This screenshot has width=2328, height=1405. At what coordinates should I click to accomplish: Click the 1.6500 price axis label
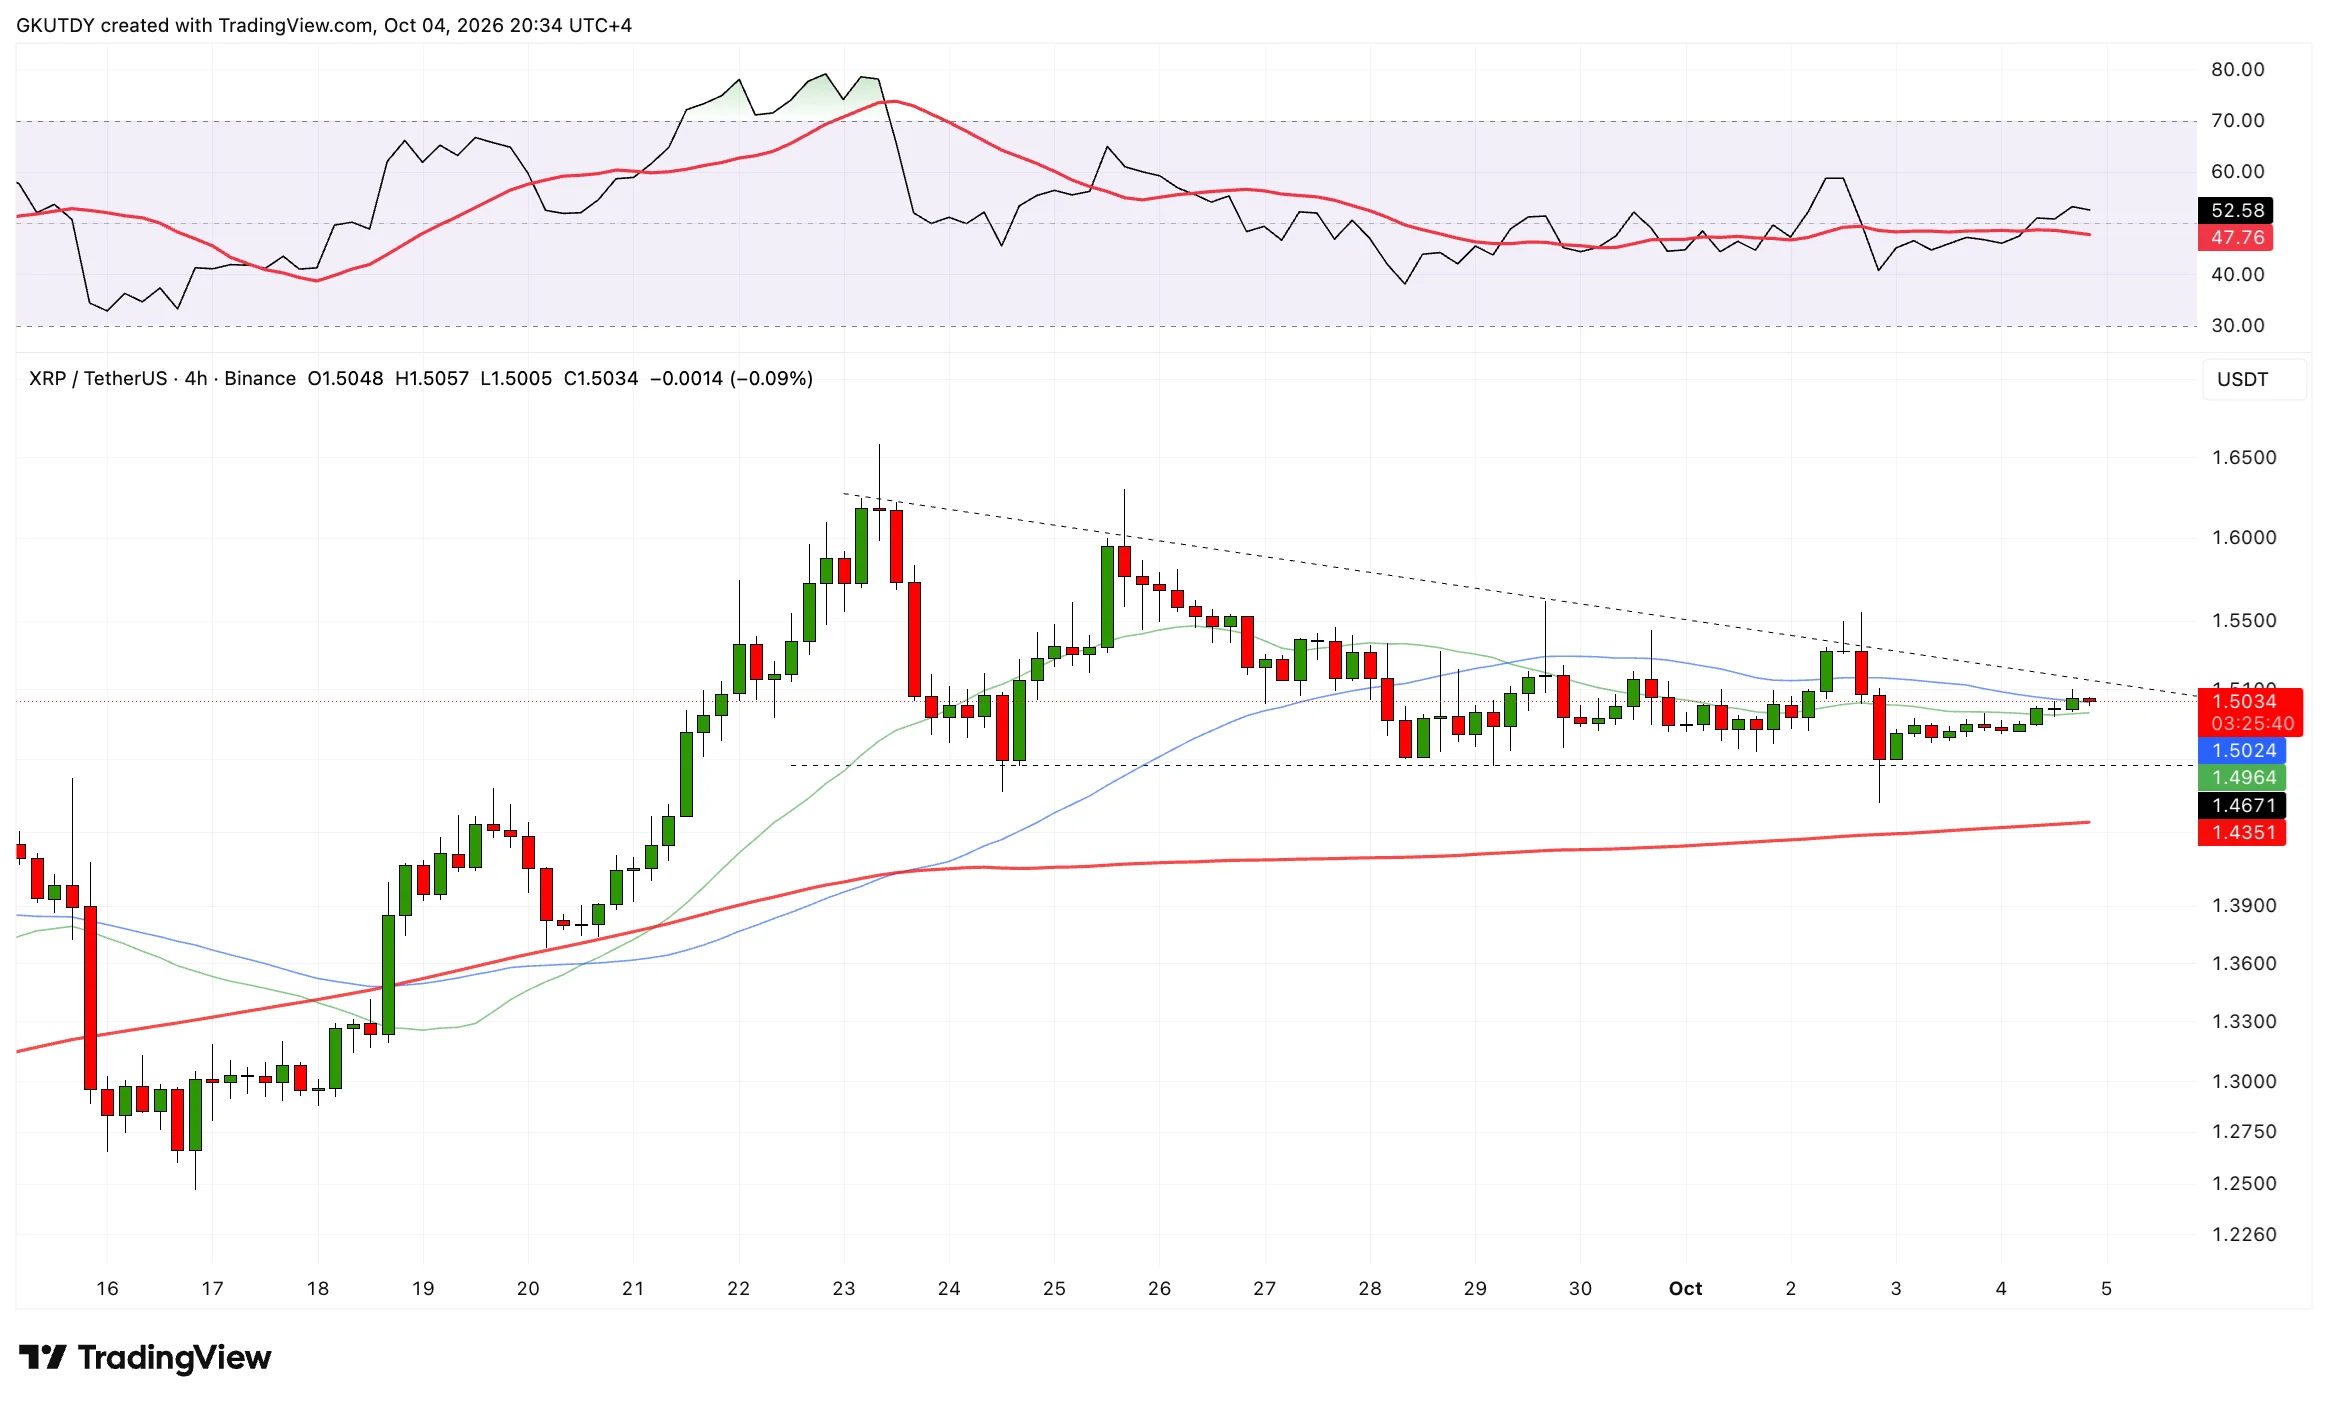(2244, 457)
